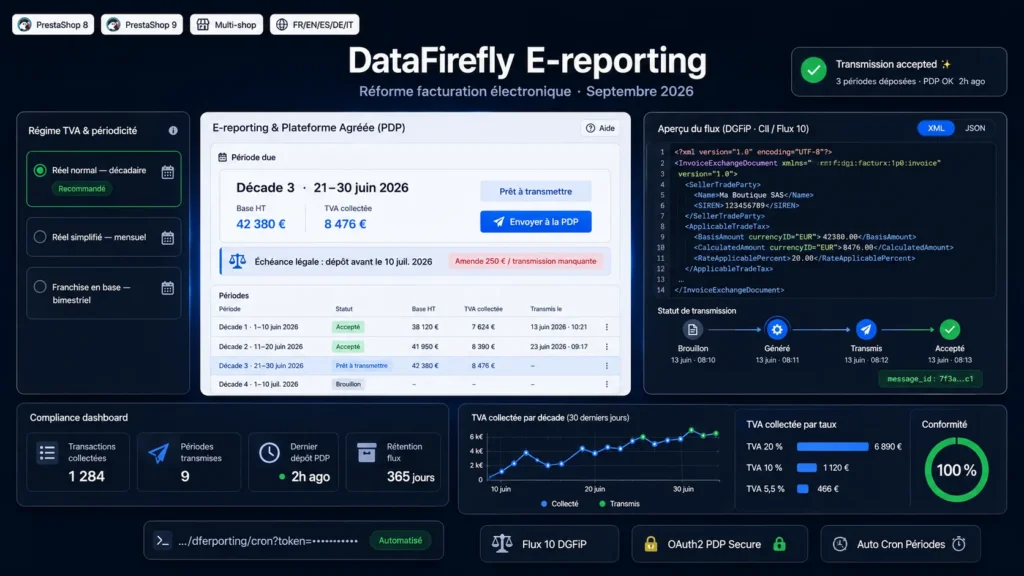The width and height of the screenshot is (1024, 576).
Task: Click line 6 SIREN in XML preview
Action: [746, 206]
